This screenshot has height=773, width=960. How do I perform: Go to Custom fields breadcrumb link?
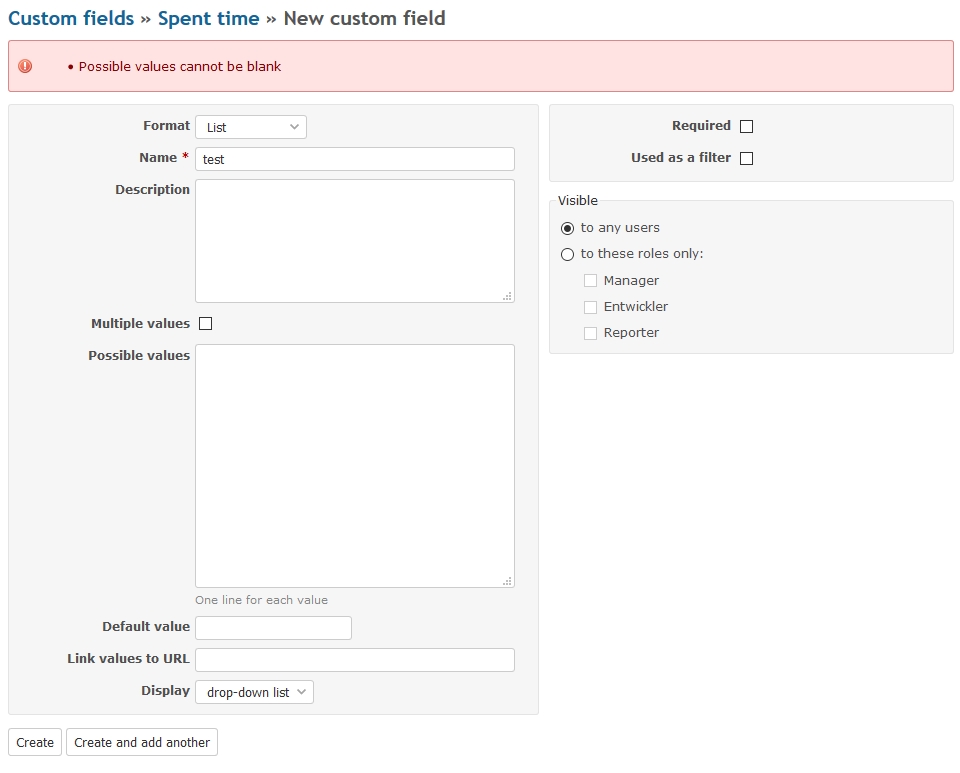[71, 18]
